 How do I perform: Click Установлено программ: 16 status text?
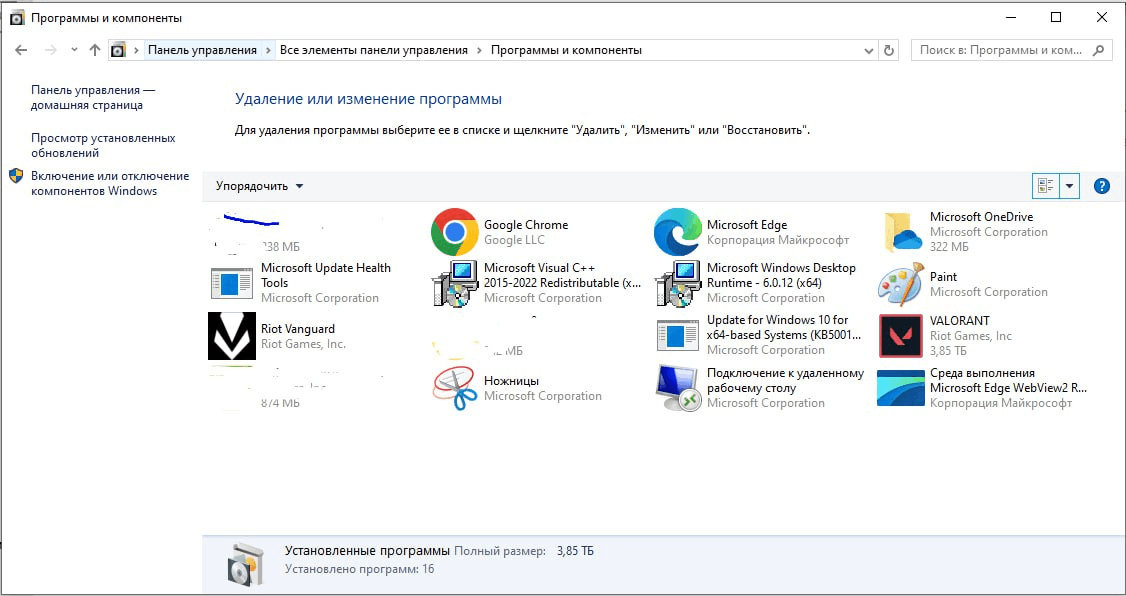[x=359, y=569]
